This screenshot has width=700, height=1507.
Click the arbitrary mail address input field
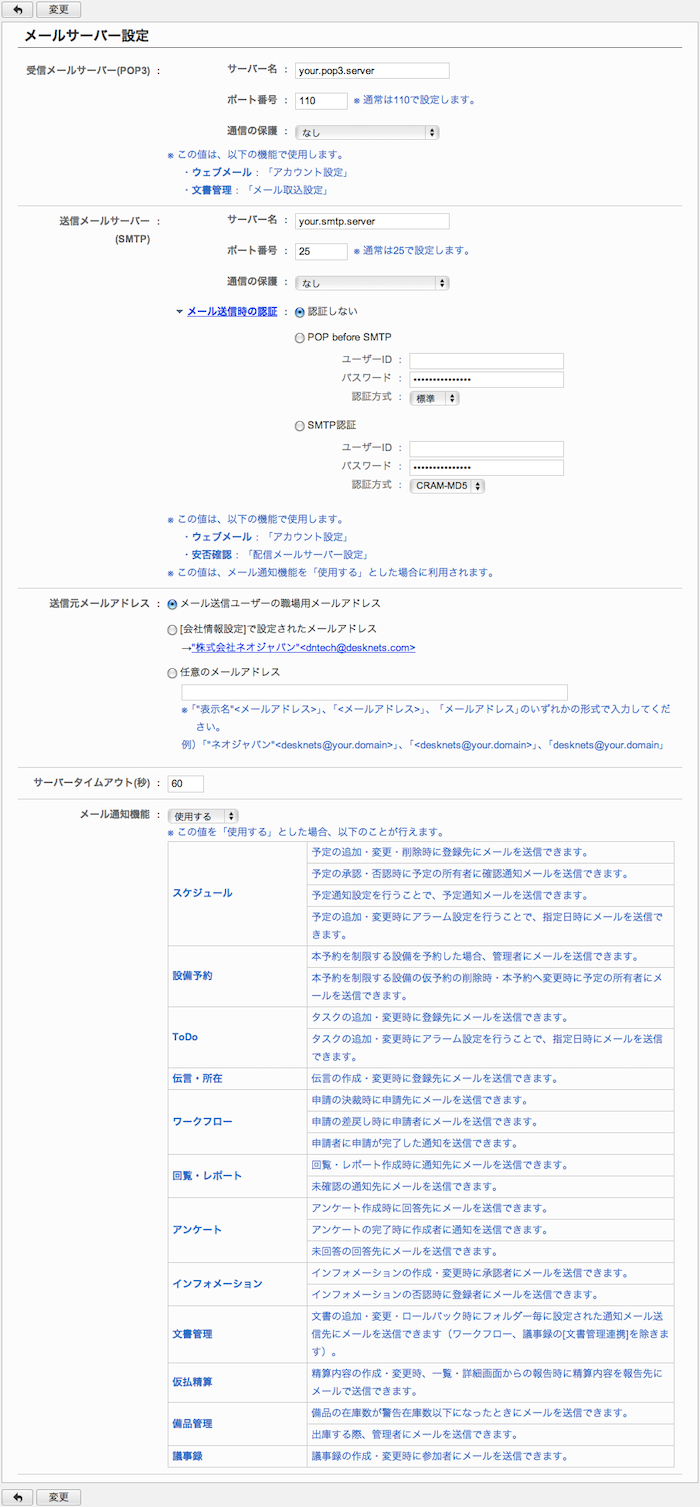coord(374,692)
